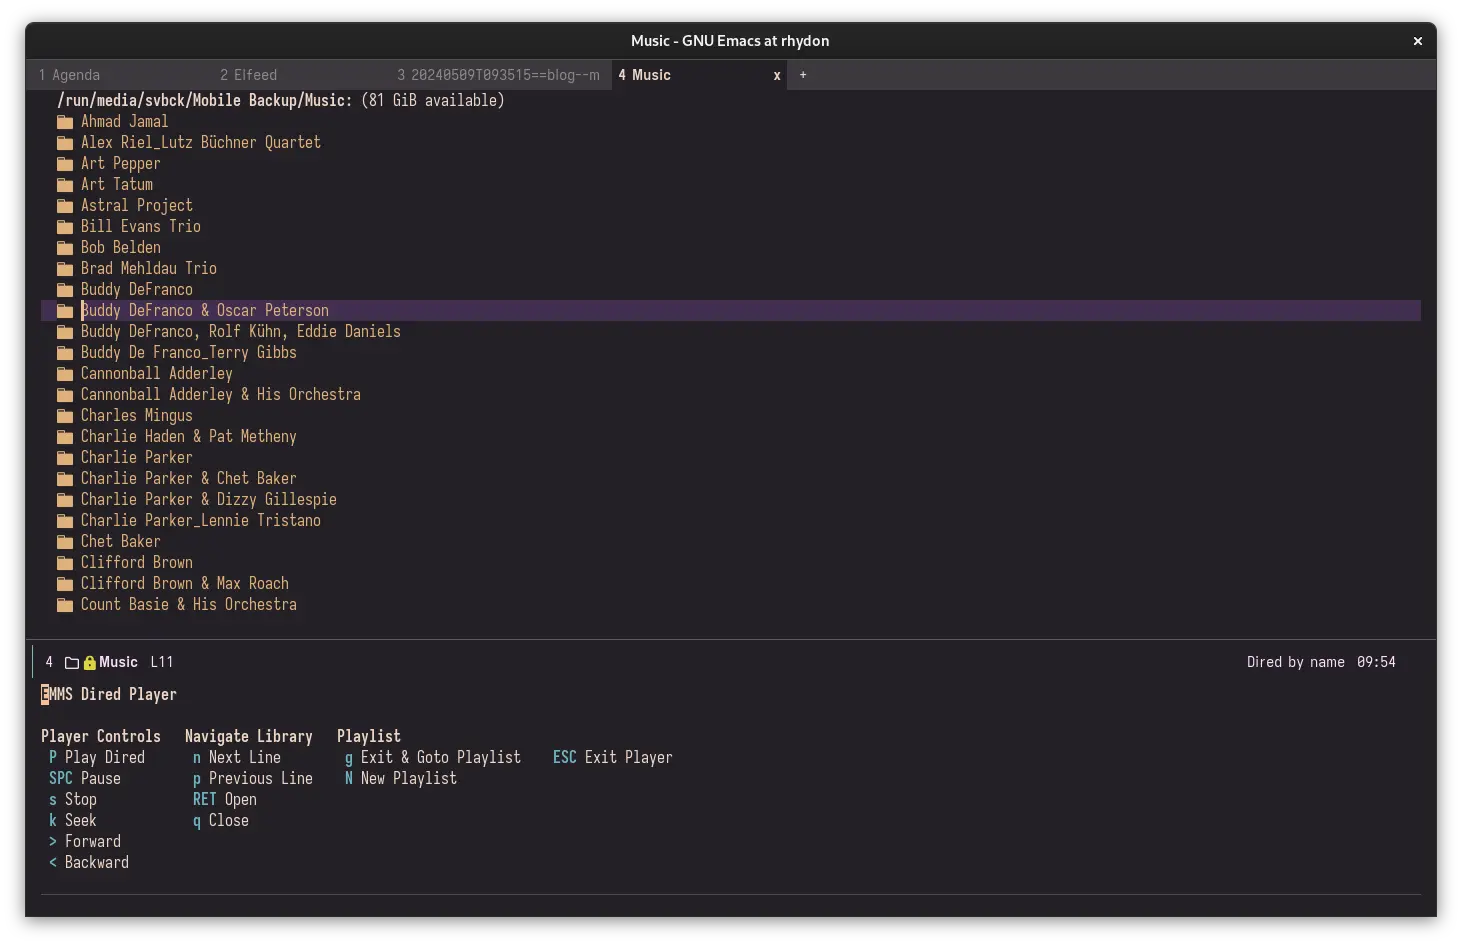Switch to the Elfeed tab
1462x945 pixels.
coord(249,75)
